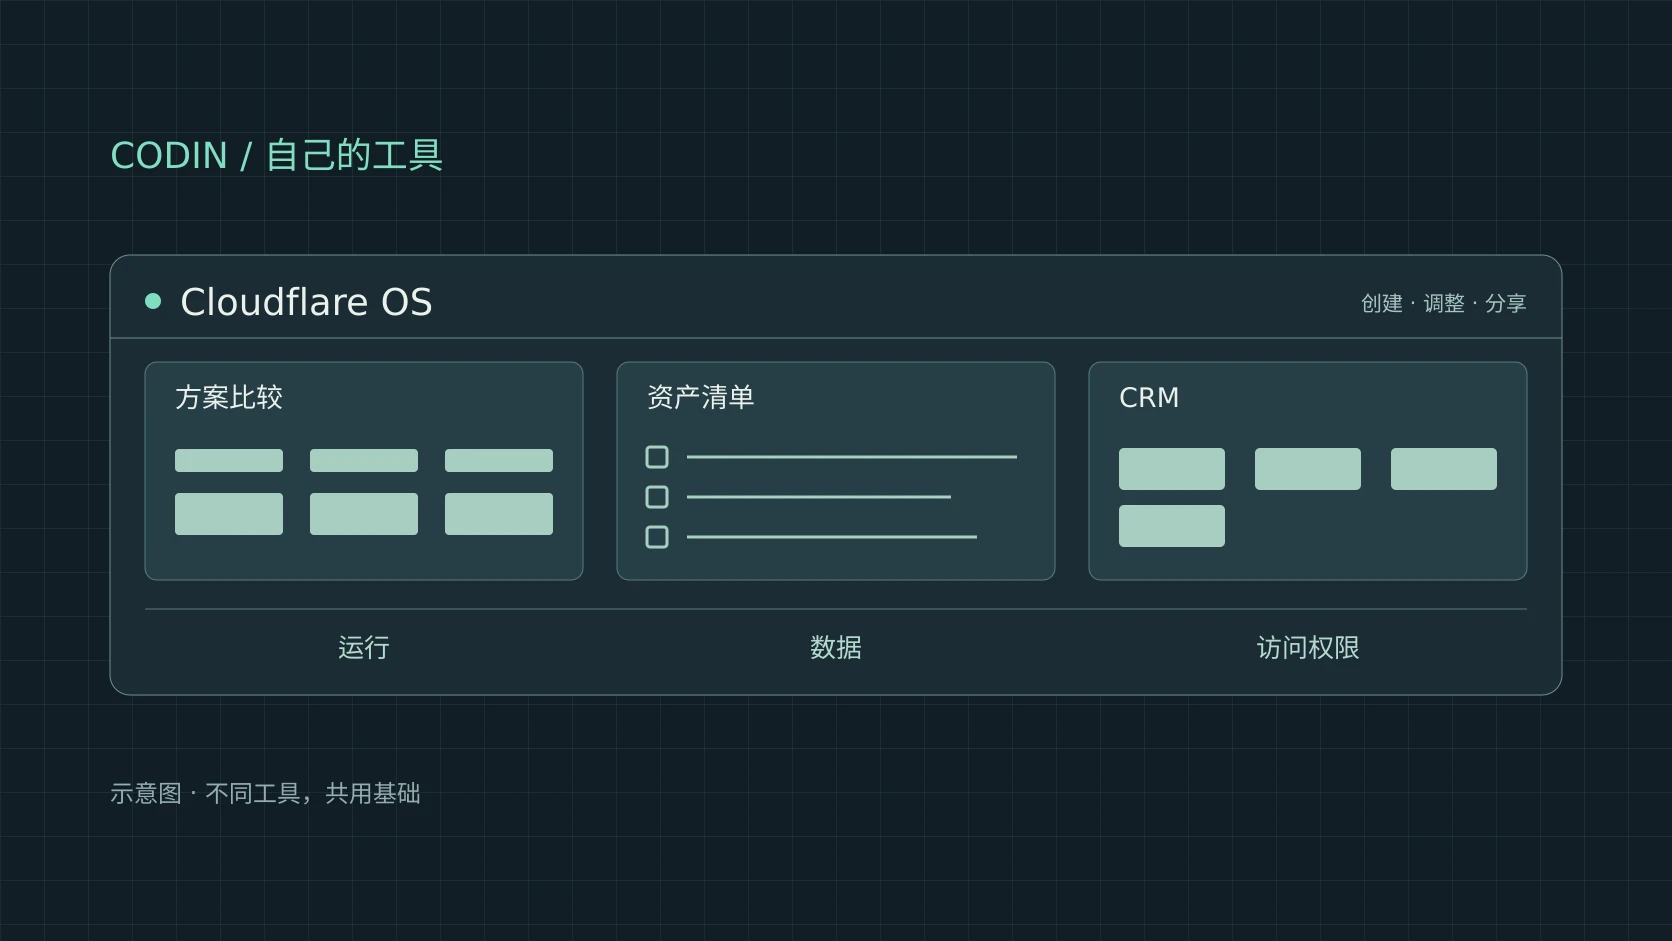Click the 创建 action in the header
The image size is (1672, 941).
(1382, 303)
